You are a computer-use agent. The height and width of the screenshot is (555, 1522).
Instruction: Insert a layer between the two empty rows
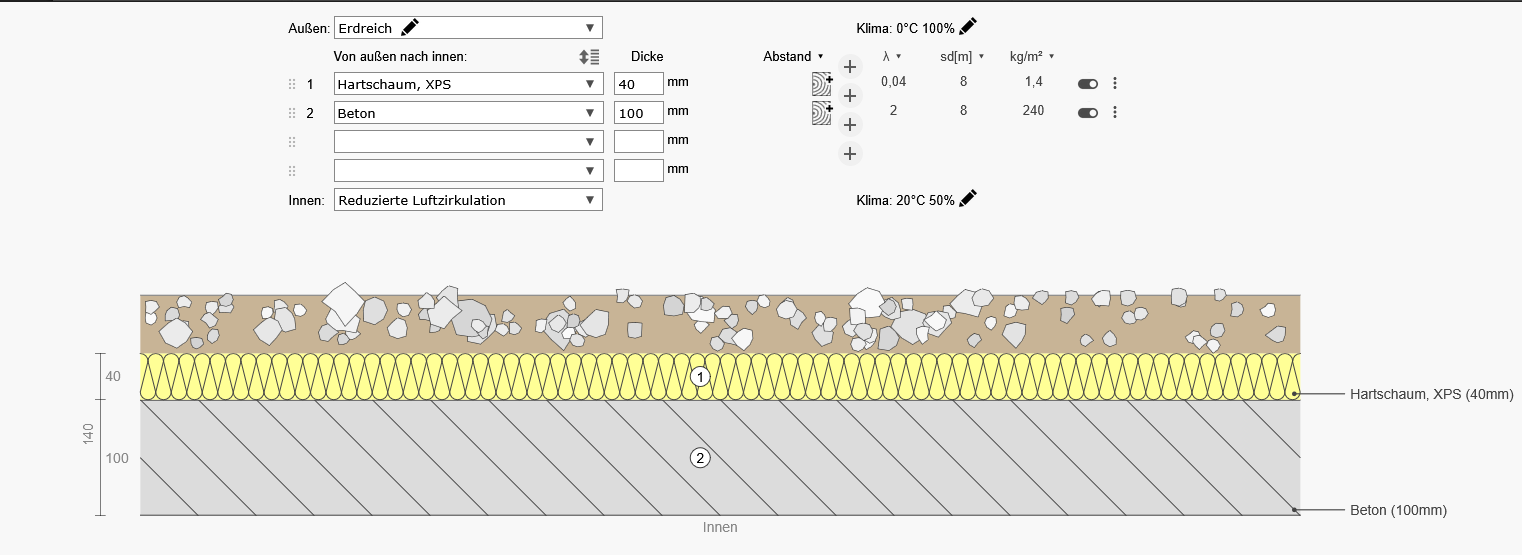click(849, 154)
